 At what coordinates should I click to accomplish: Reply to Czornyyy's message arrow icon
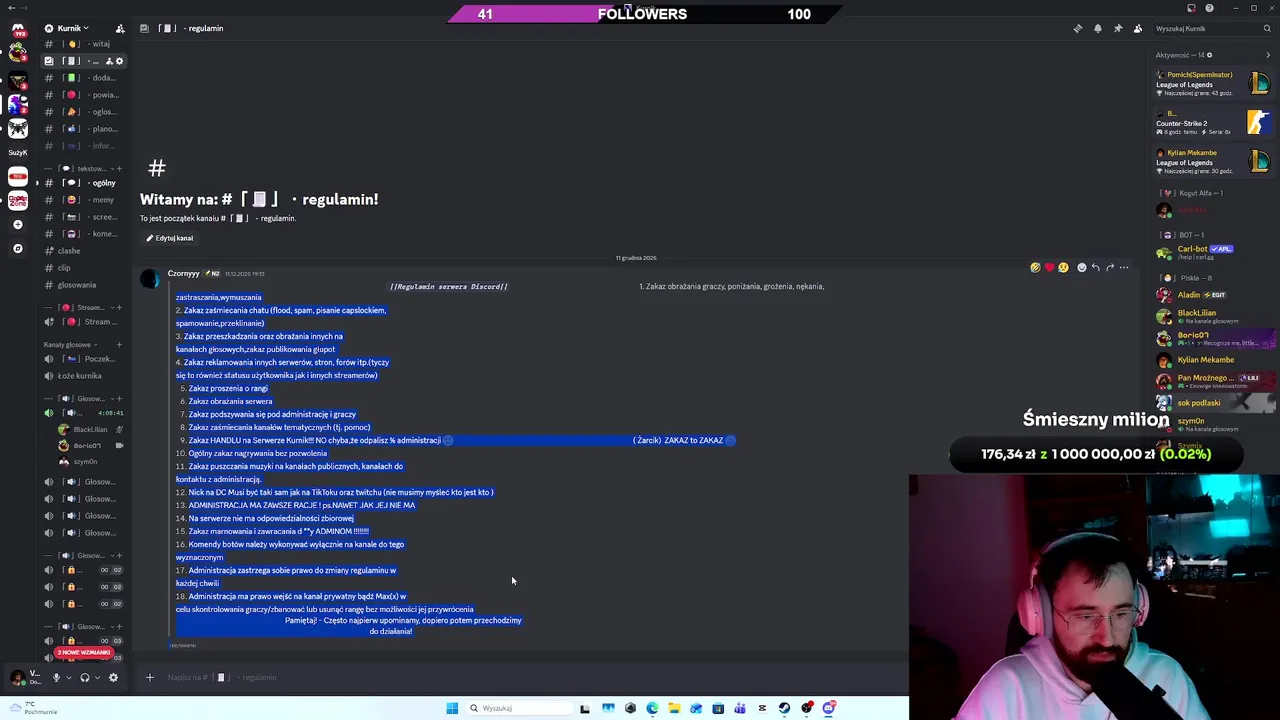coord(1095,268)
